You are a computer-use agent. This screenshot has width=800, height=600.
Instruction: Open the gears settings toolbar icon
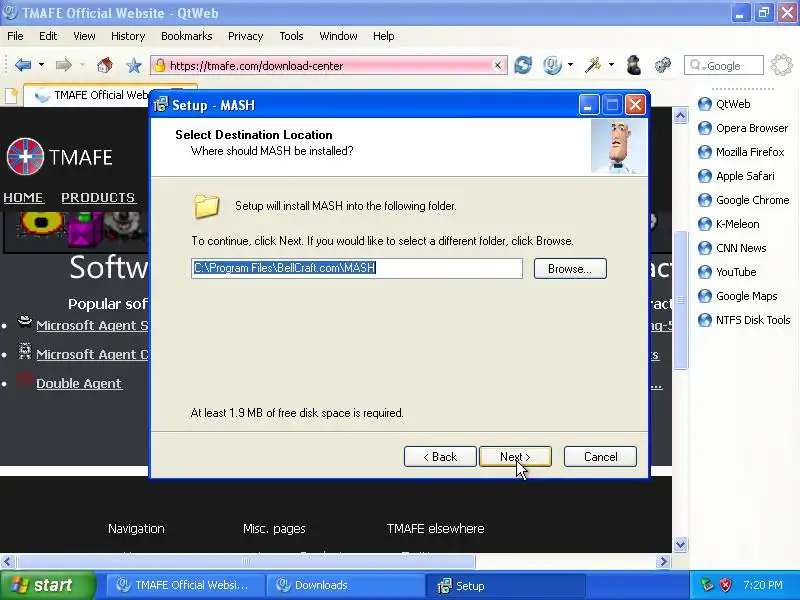(x=663, y=65)
